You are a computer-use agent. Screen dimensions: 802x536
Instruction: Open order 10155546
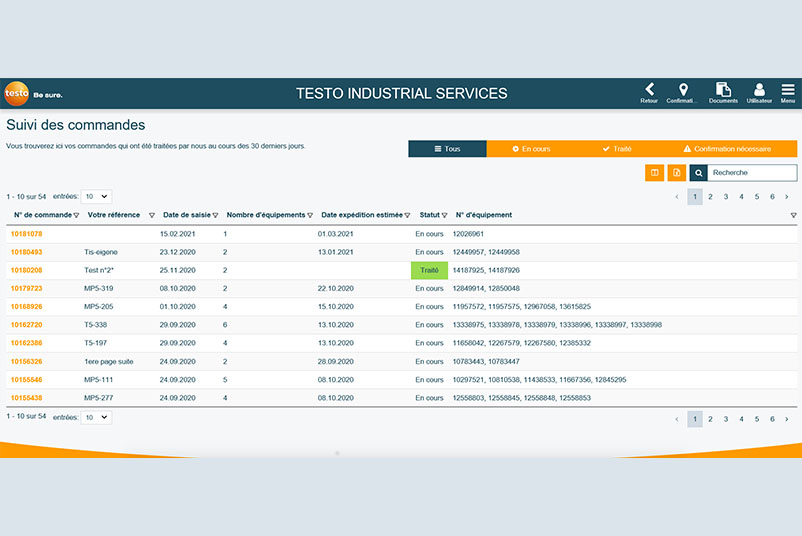click(27, 380)
